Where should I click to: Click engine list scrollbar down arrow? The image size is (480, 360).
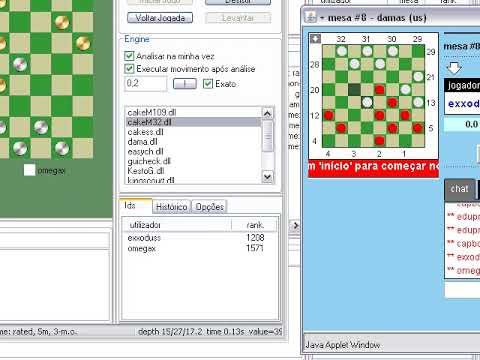267,177
